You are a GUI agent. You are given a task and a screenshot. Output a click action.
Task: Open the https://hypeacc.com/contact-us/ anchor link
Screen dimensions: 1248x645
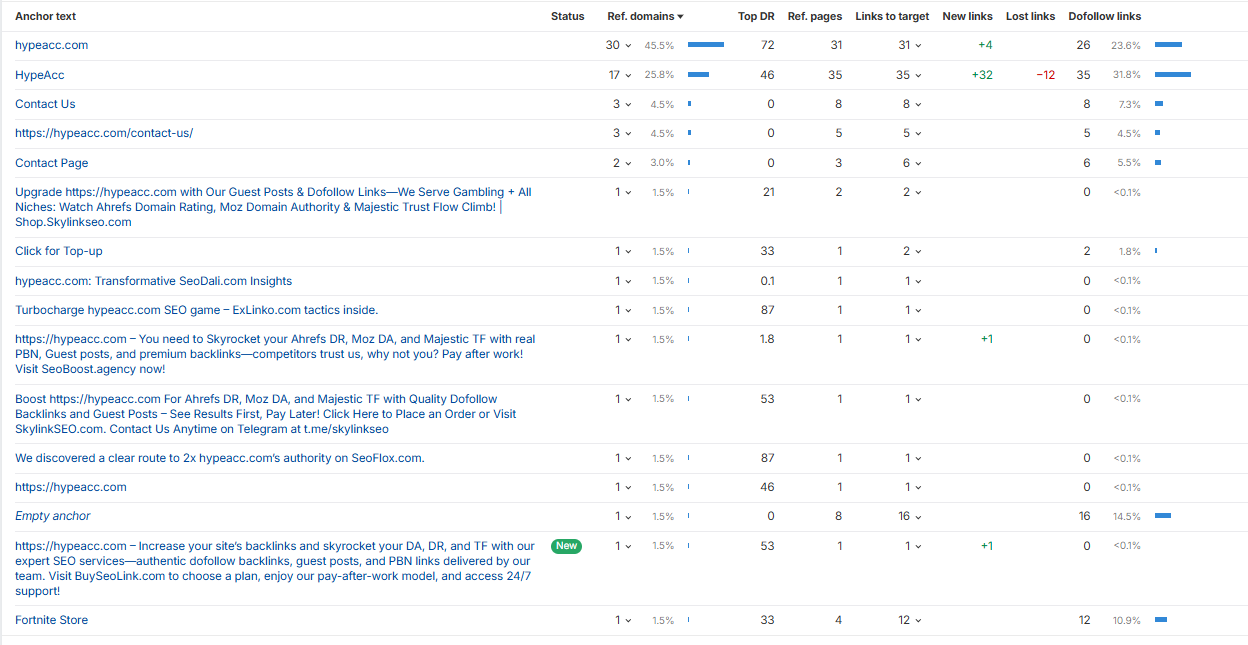click(x=104, y=133)
